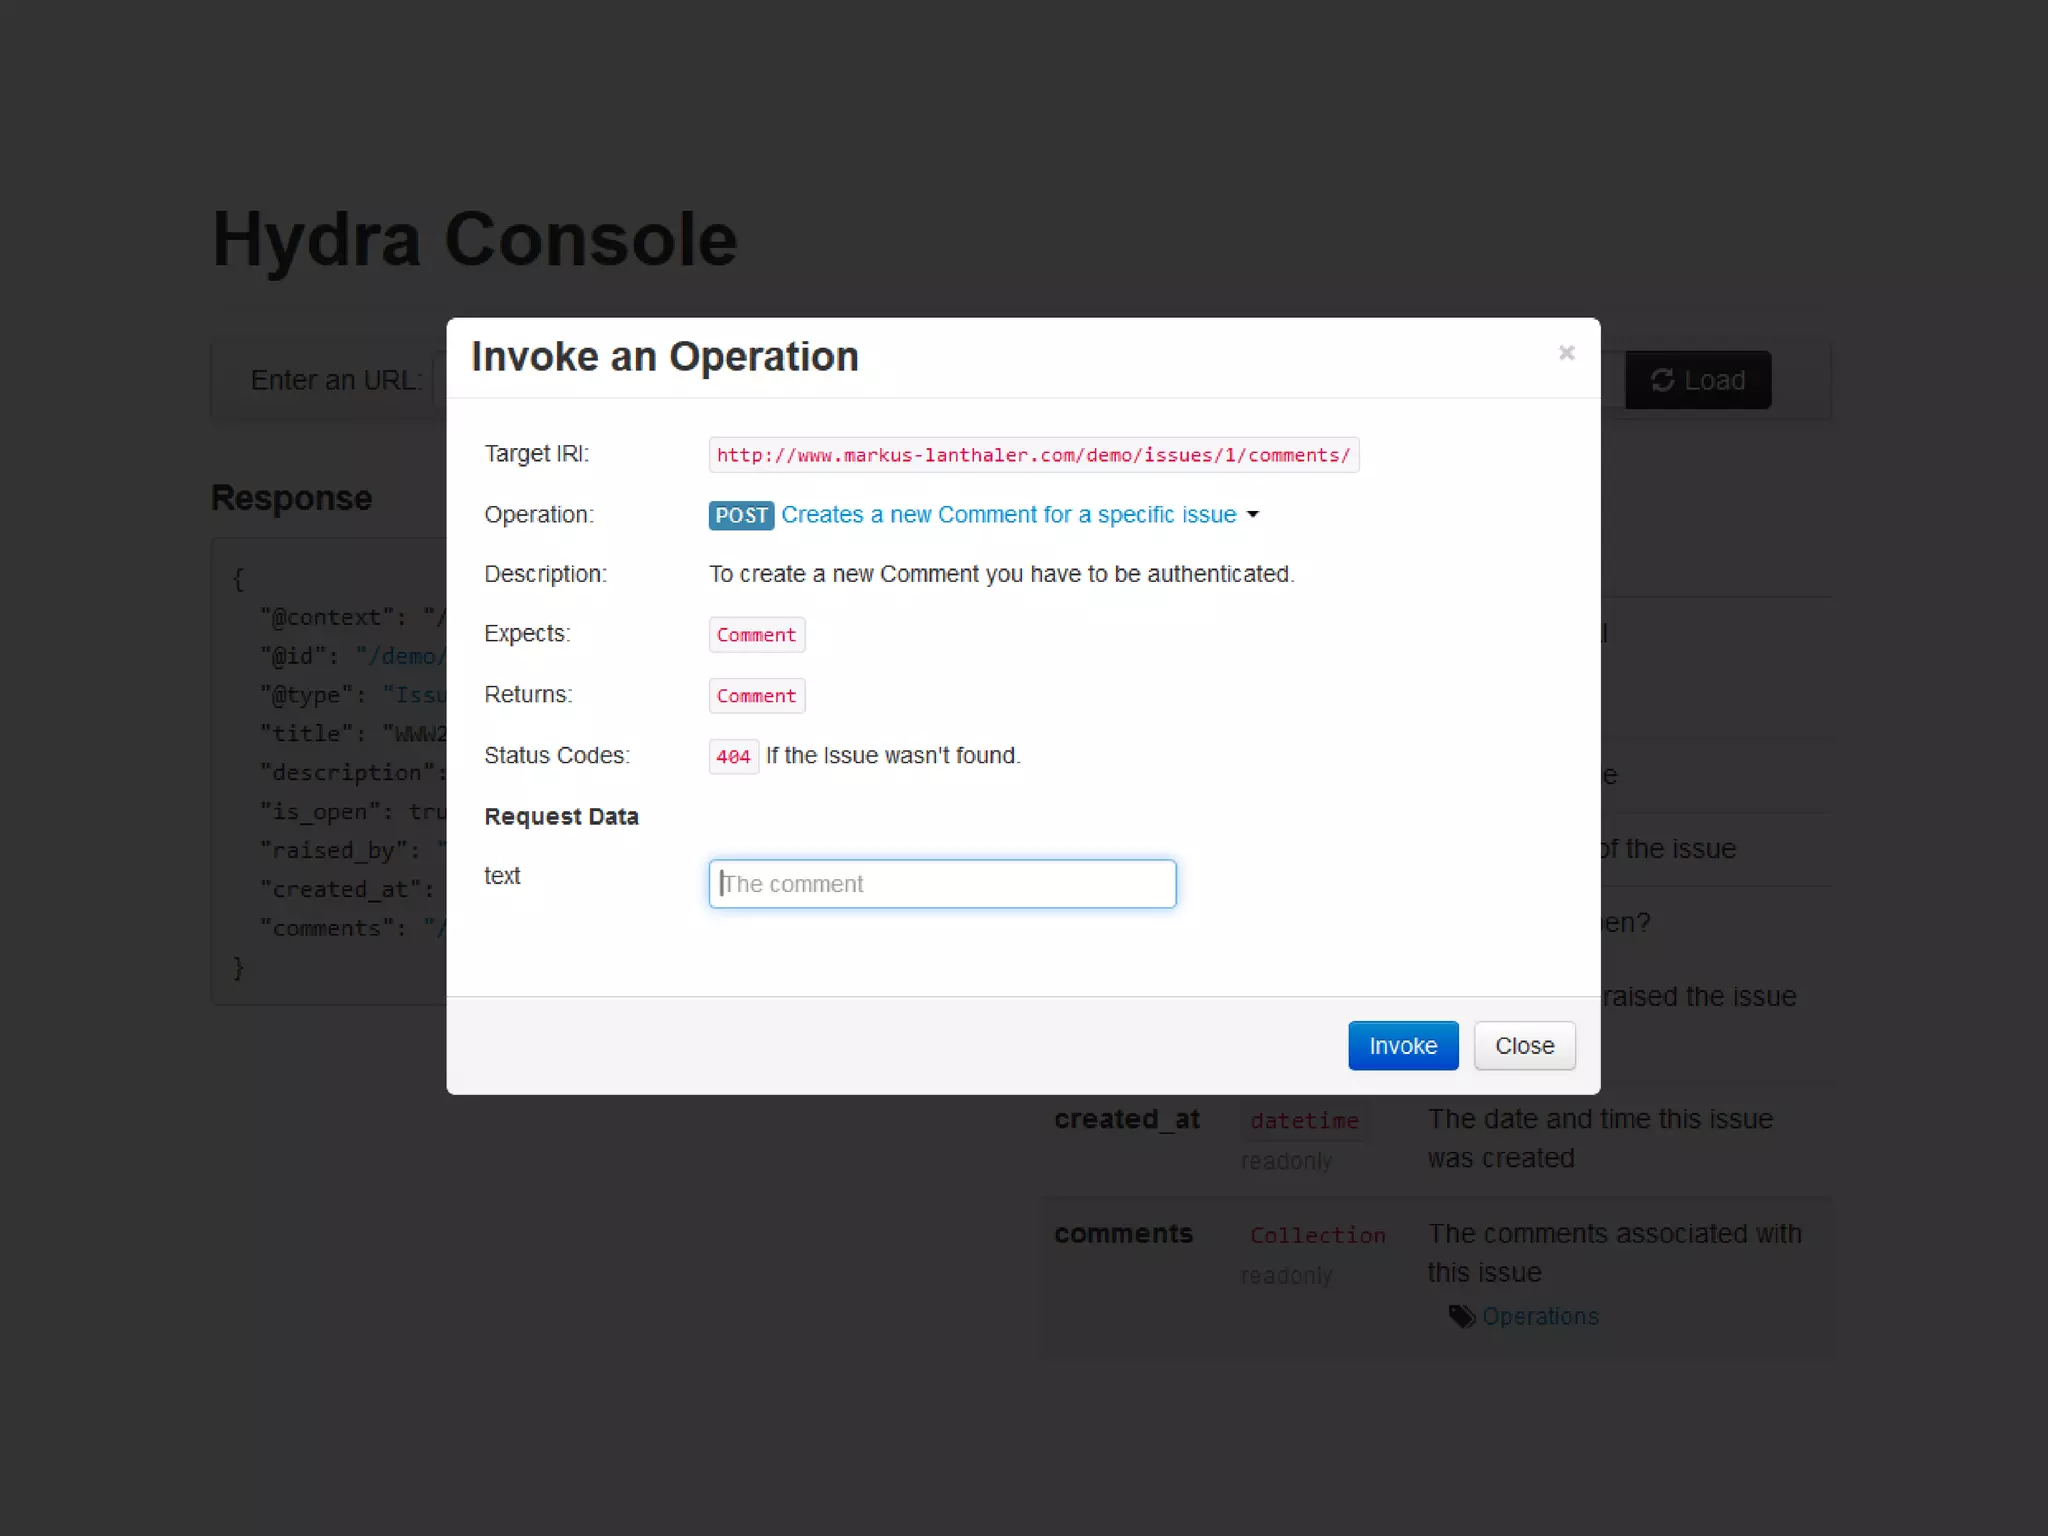Close the modal with the X icon

coord(1566,353)
